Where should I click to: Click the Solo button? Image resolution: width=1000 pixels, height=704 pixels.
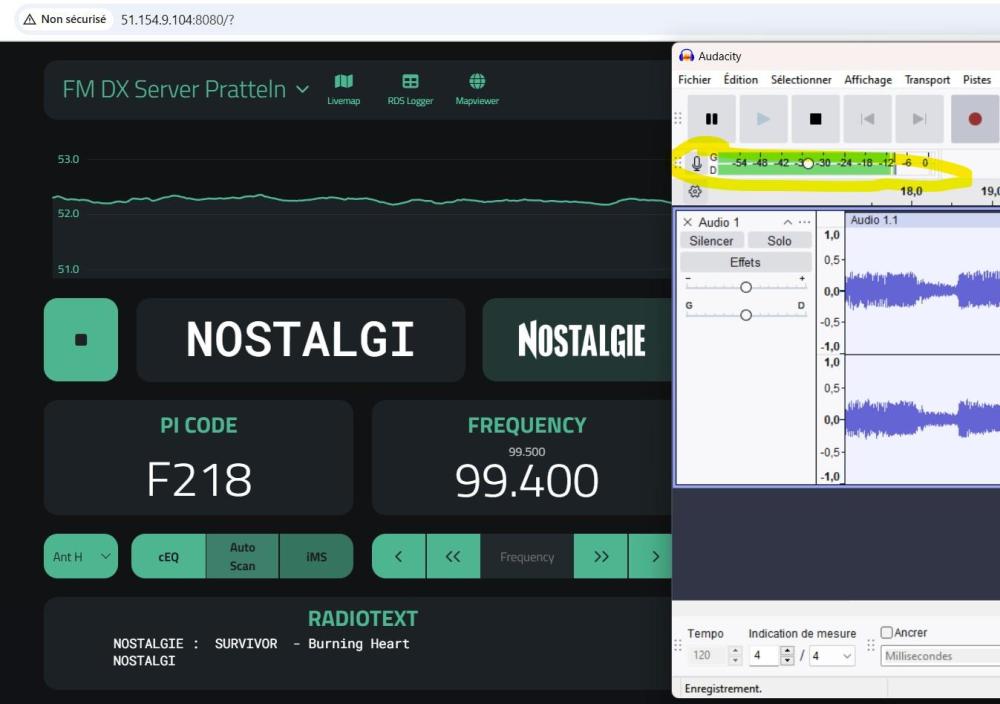779,241
